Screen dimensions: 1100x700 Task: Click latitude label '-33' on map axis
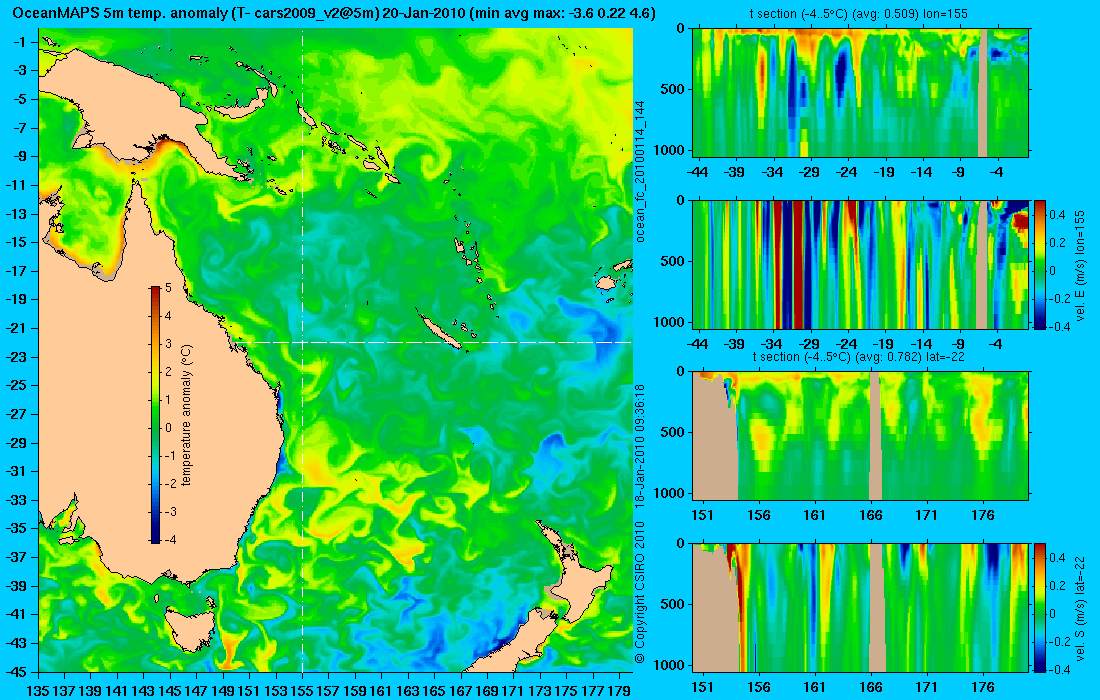click(x=17, y=499)
